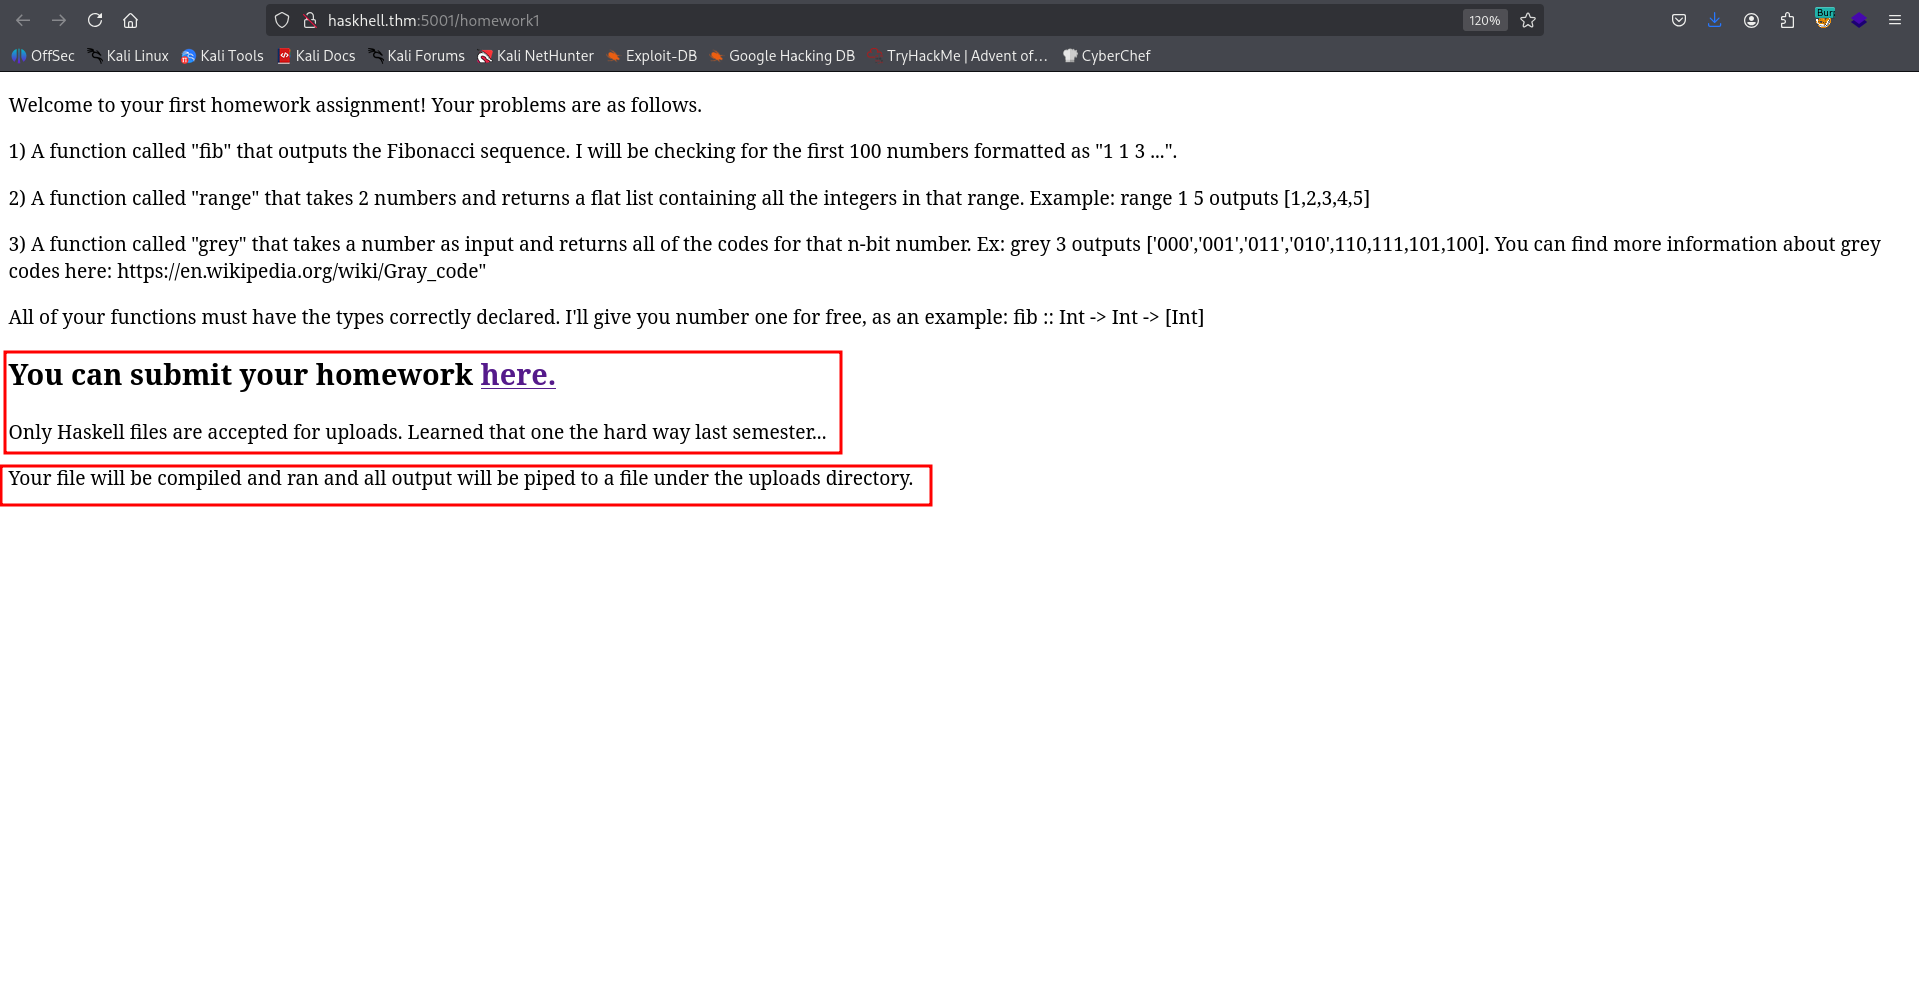The height and width of the screenshot is (1000, 1919).
Task: Open the extensions puzzle icon
Action: click(1787, 20)
